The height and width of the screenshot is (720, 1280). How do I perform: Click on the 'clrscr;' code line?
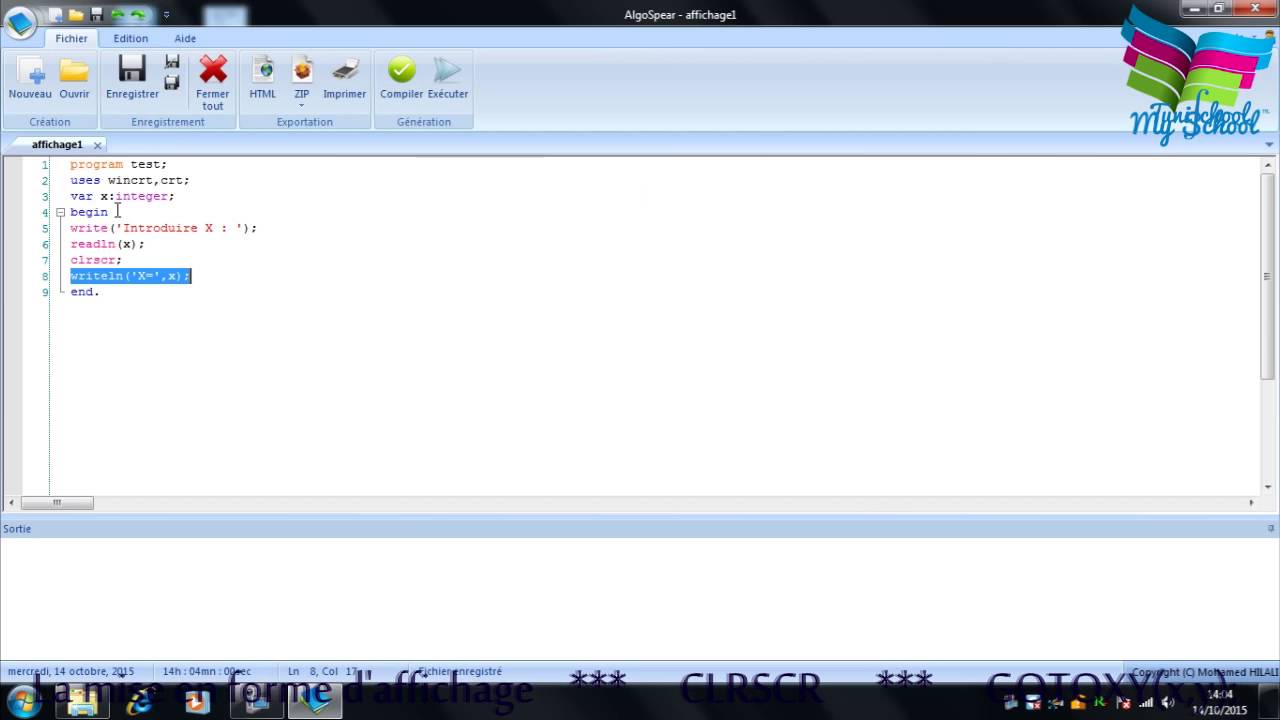point(96,260)
